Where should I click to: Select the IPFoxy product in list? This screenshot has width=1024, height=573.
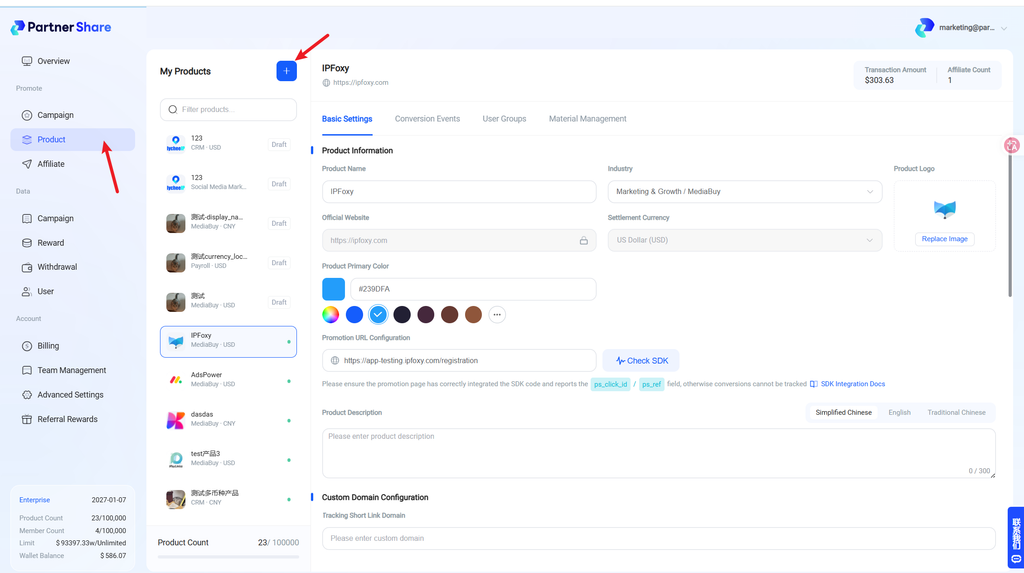pos(228,342)
